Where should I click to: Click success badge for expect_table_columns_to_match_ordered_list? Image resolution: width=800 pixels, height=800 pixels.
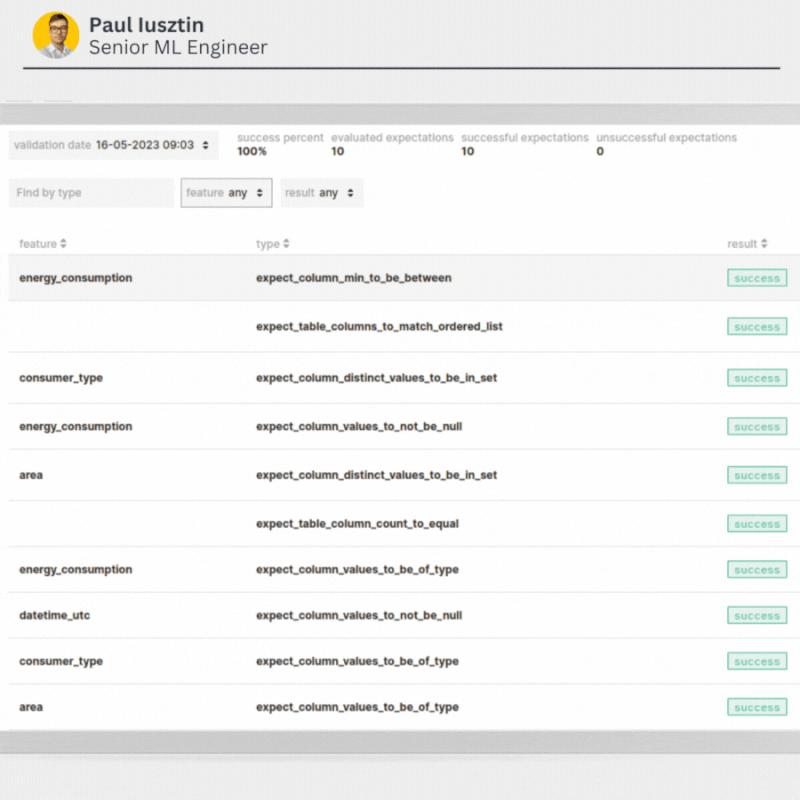click(x=757, y=327)
